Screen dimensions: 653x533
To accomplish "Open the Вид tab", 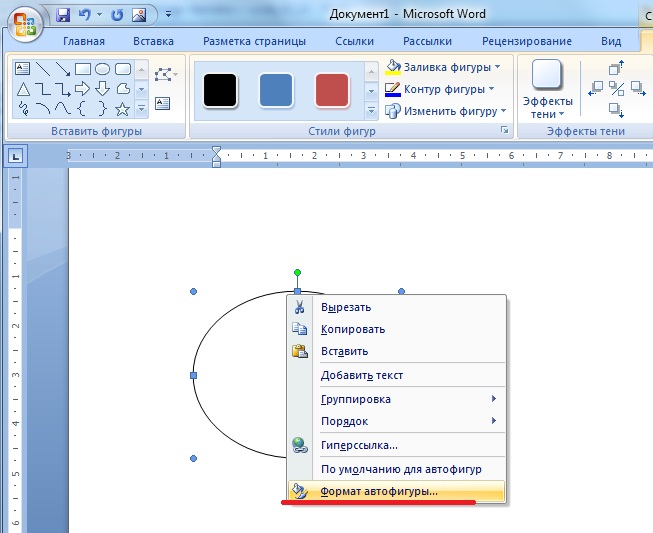I will (x=611, y=41).
